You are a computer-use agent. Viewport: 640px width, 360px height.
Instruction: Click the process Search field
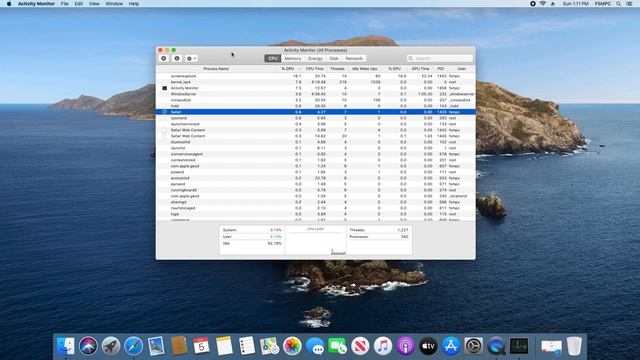click(440, 58)
